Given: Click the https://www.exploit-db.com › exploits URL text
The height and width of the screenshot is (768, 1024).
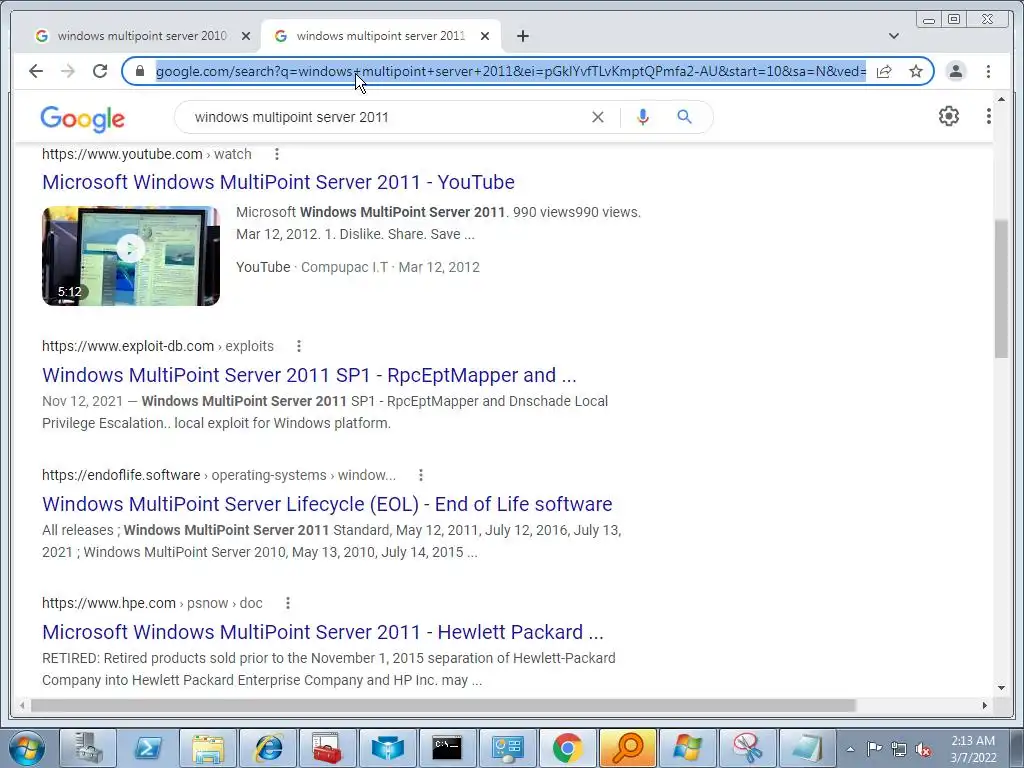Looking at the screenshot, I should (x=157, y=346).
